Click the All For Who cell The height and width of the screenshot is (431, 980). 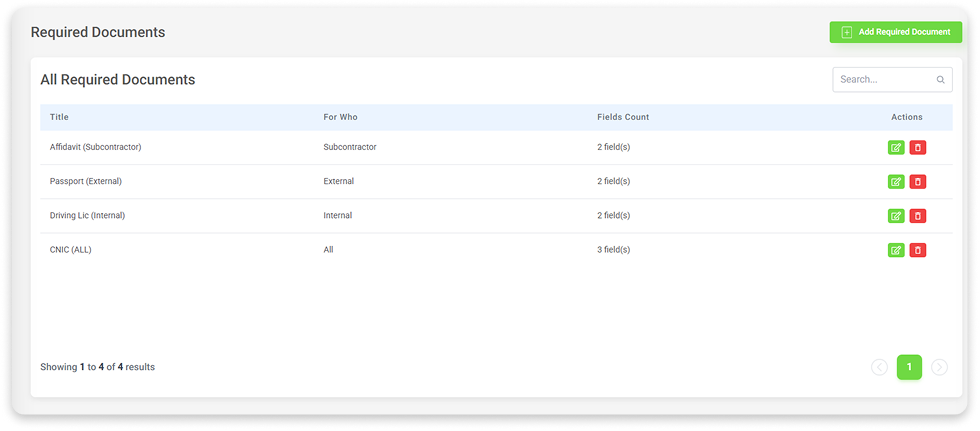tap(328, 250)
